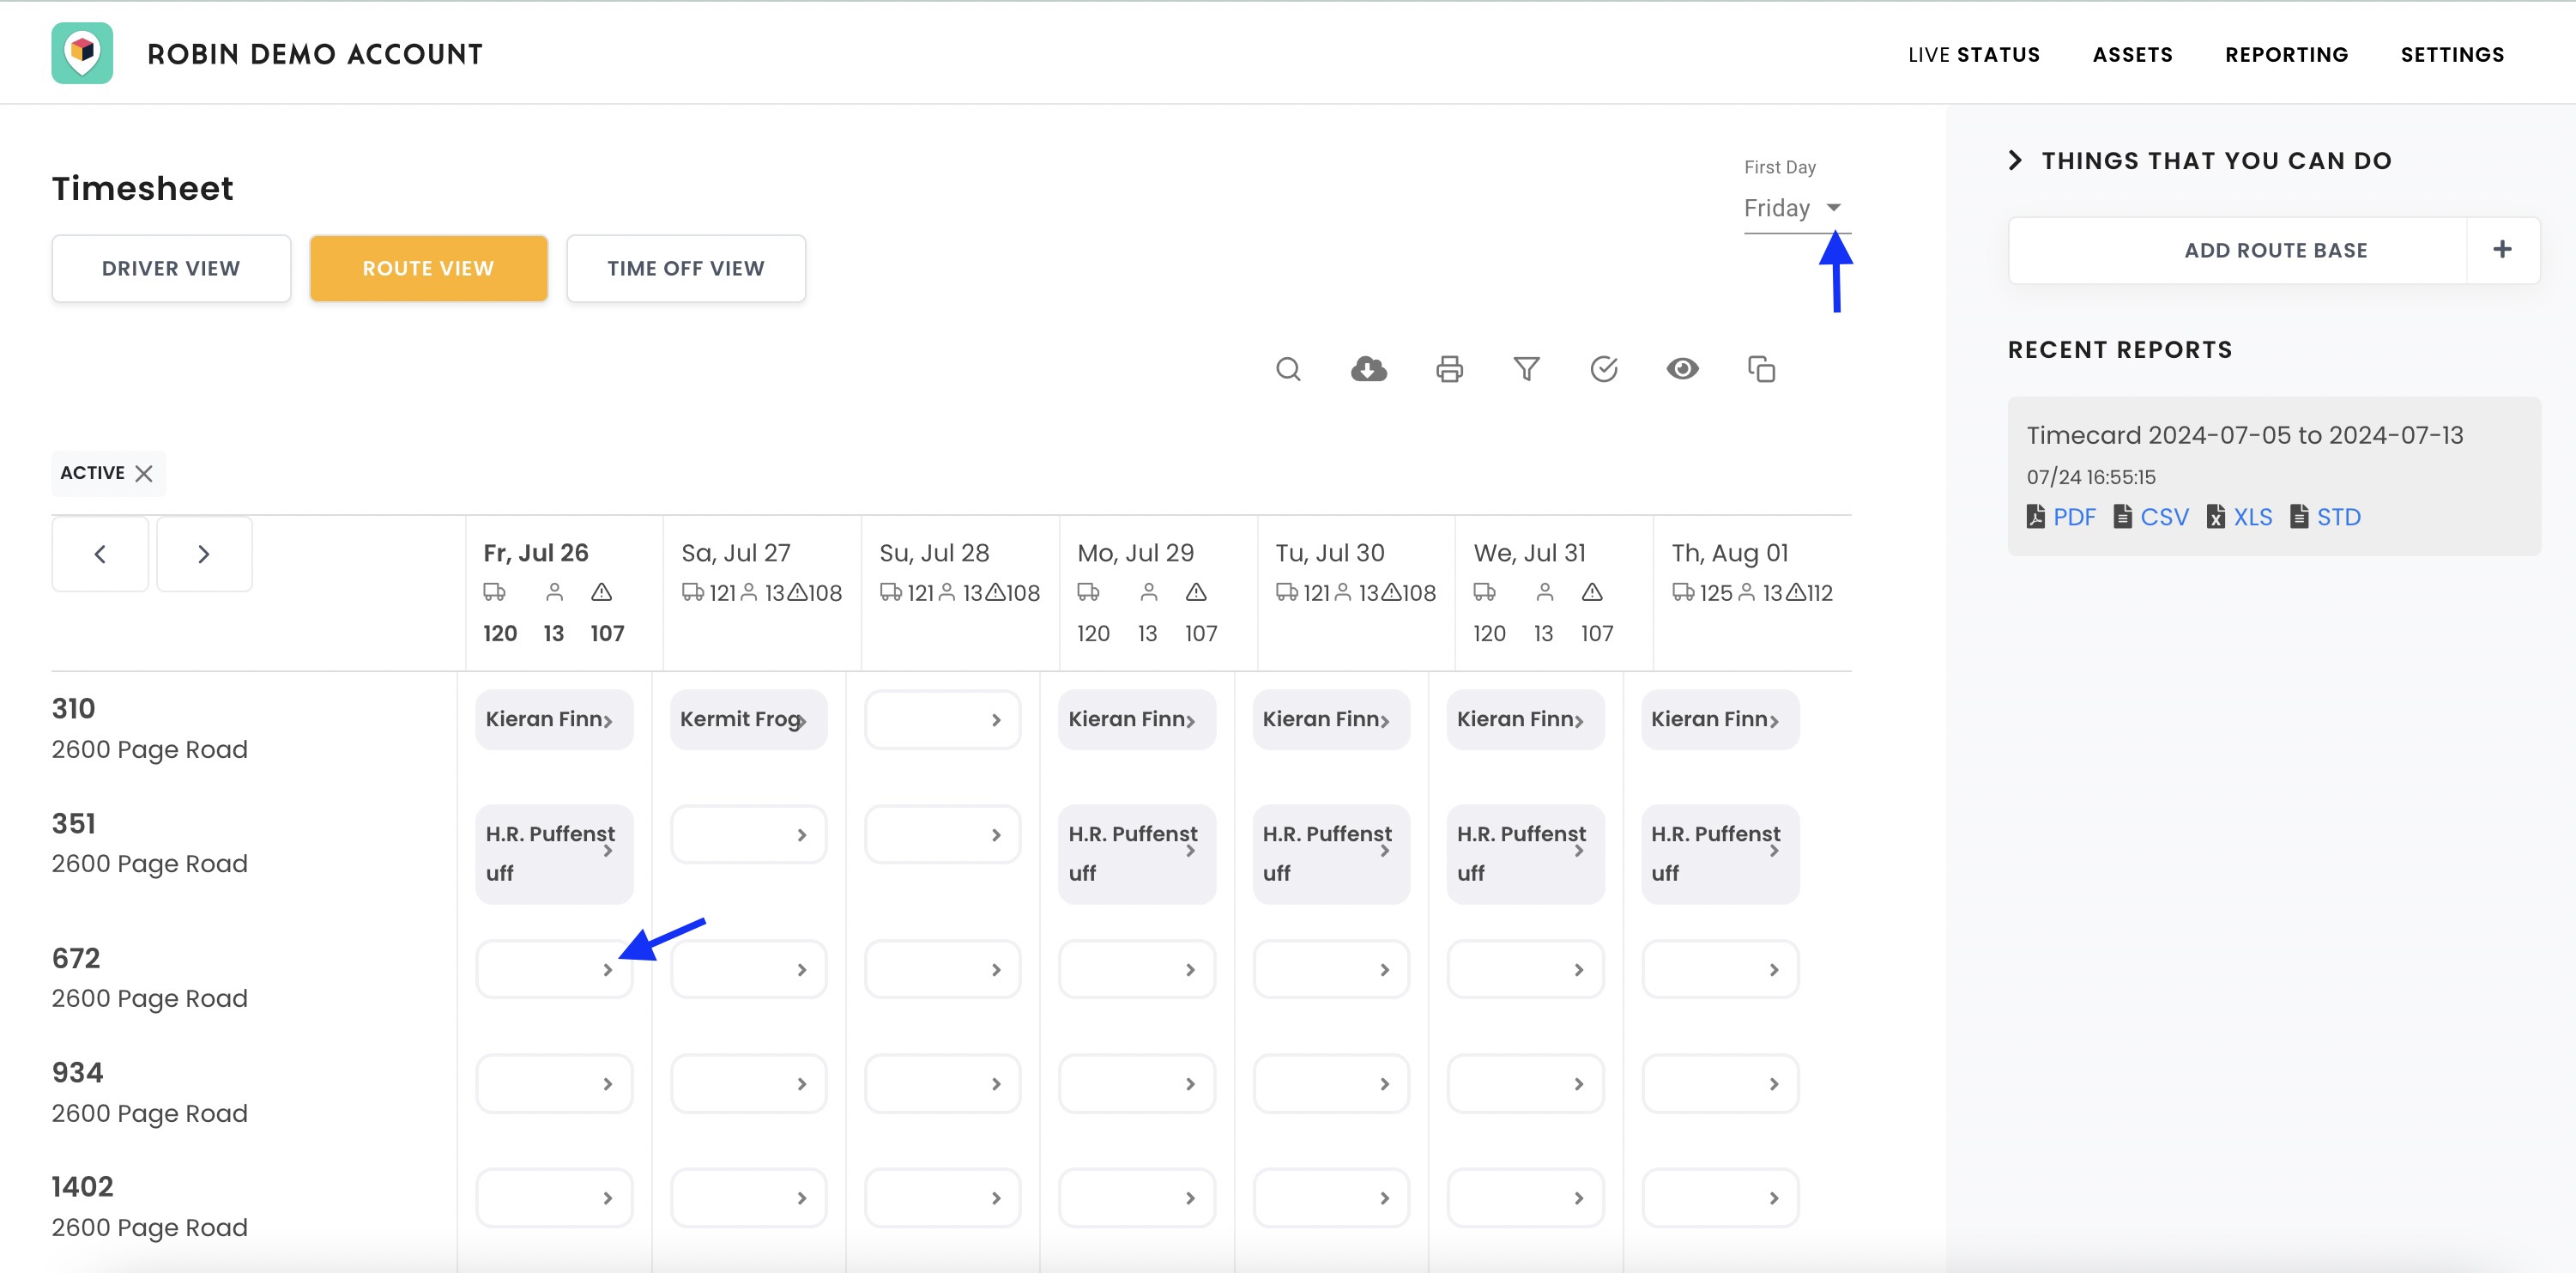Open the Assets menu
The width and height of the screenshot is (2576, 1273).
[x=2132, y=55]
